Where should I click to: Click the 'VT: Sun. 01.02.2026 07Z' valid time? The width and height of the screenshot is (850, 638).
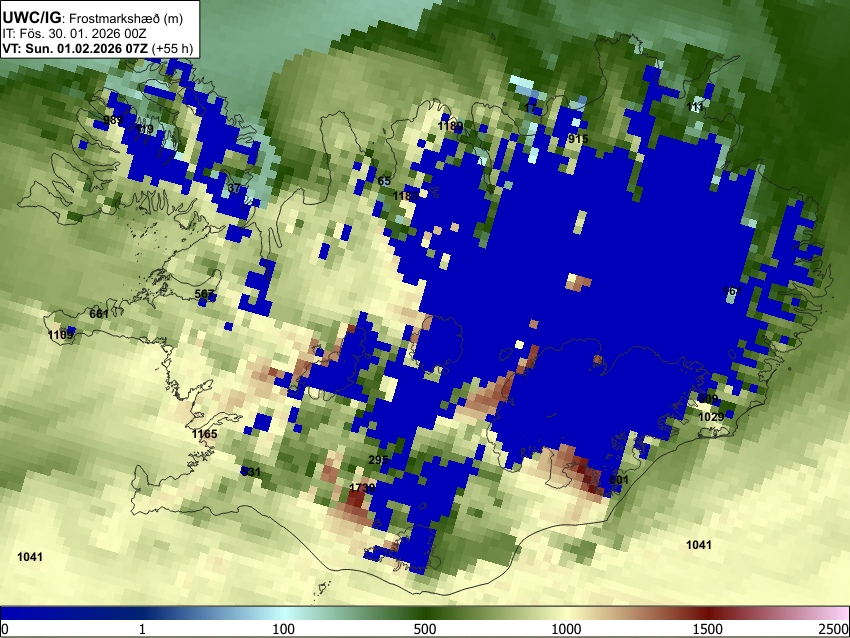point(75,48)
